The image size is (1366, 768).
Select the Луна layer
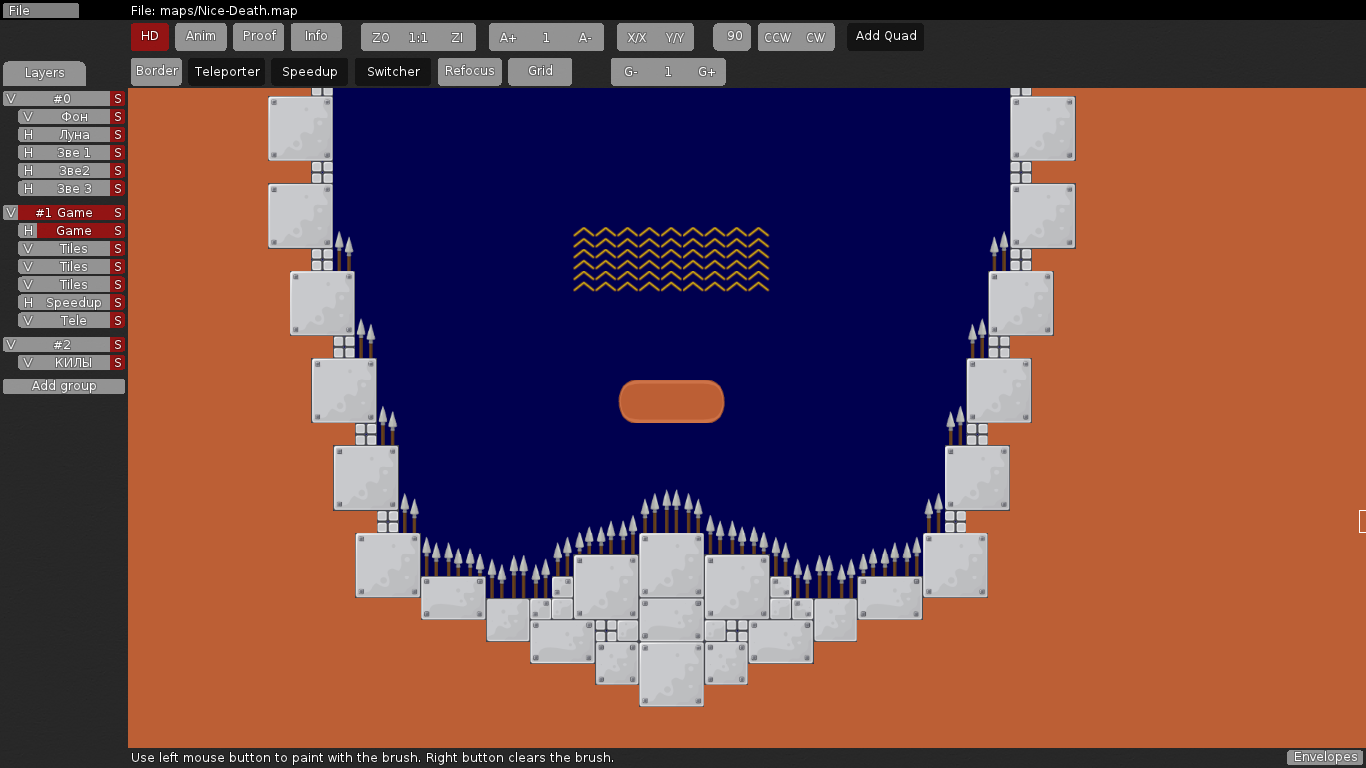(74, 135)
